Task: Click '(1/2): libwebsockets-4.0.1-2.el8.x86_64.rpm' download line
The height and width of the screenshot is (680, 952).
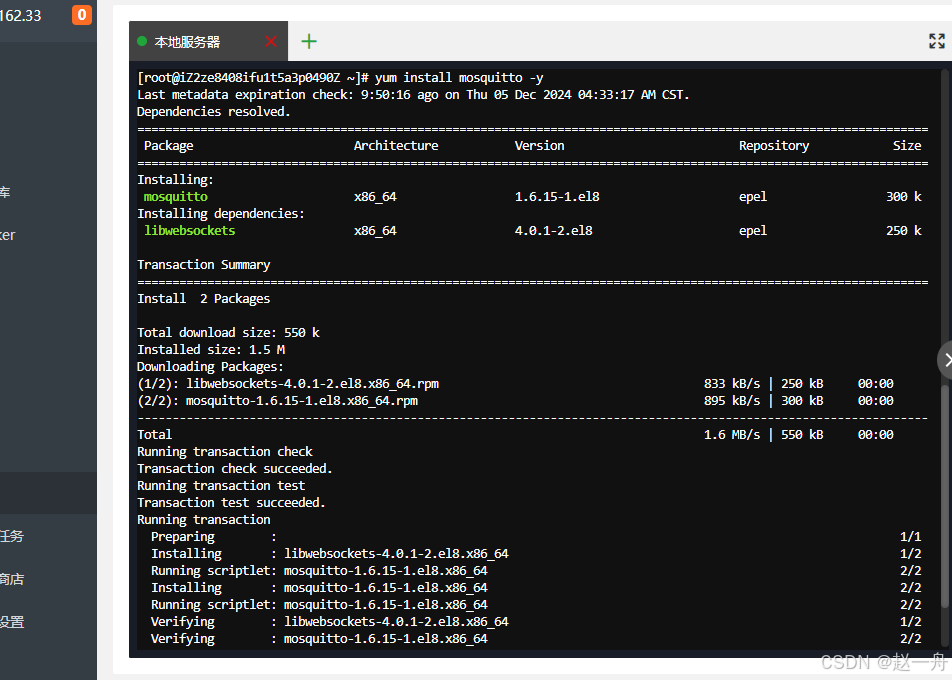Action: pyautogui.click(x=288, y=384)
